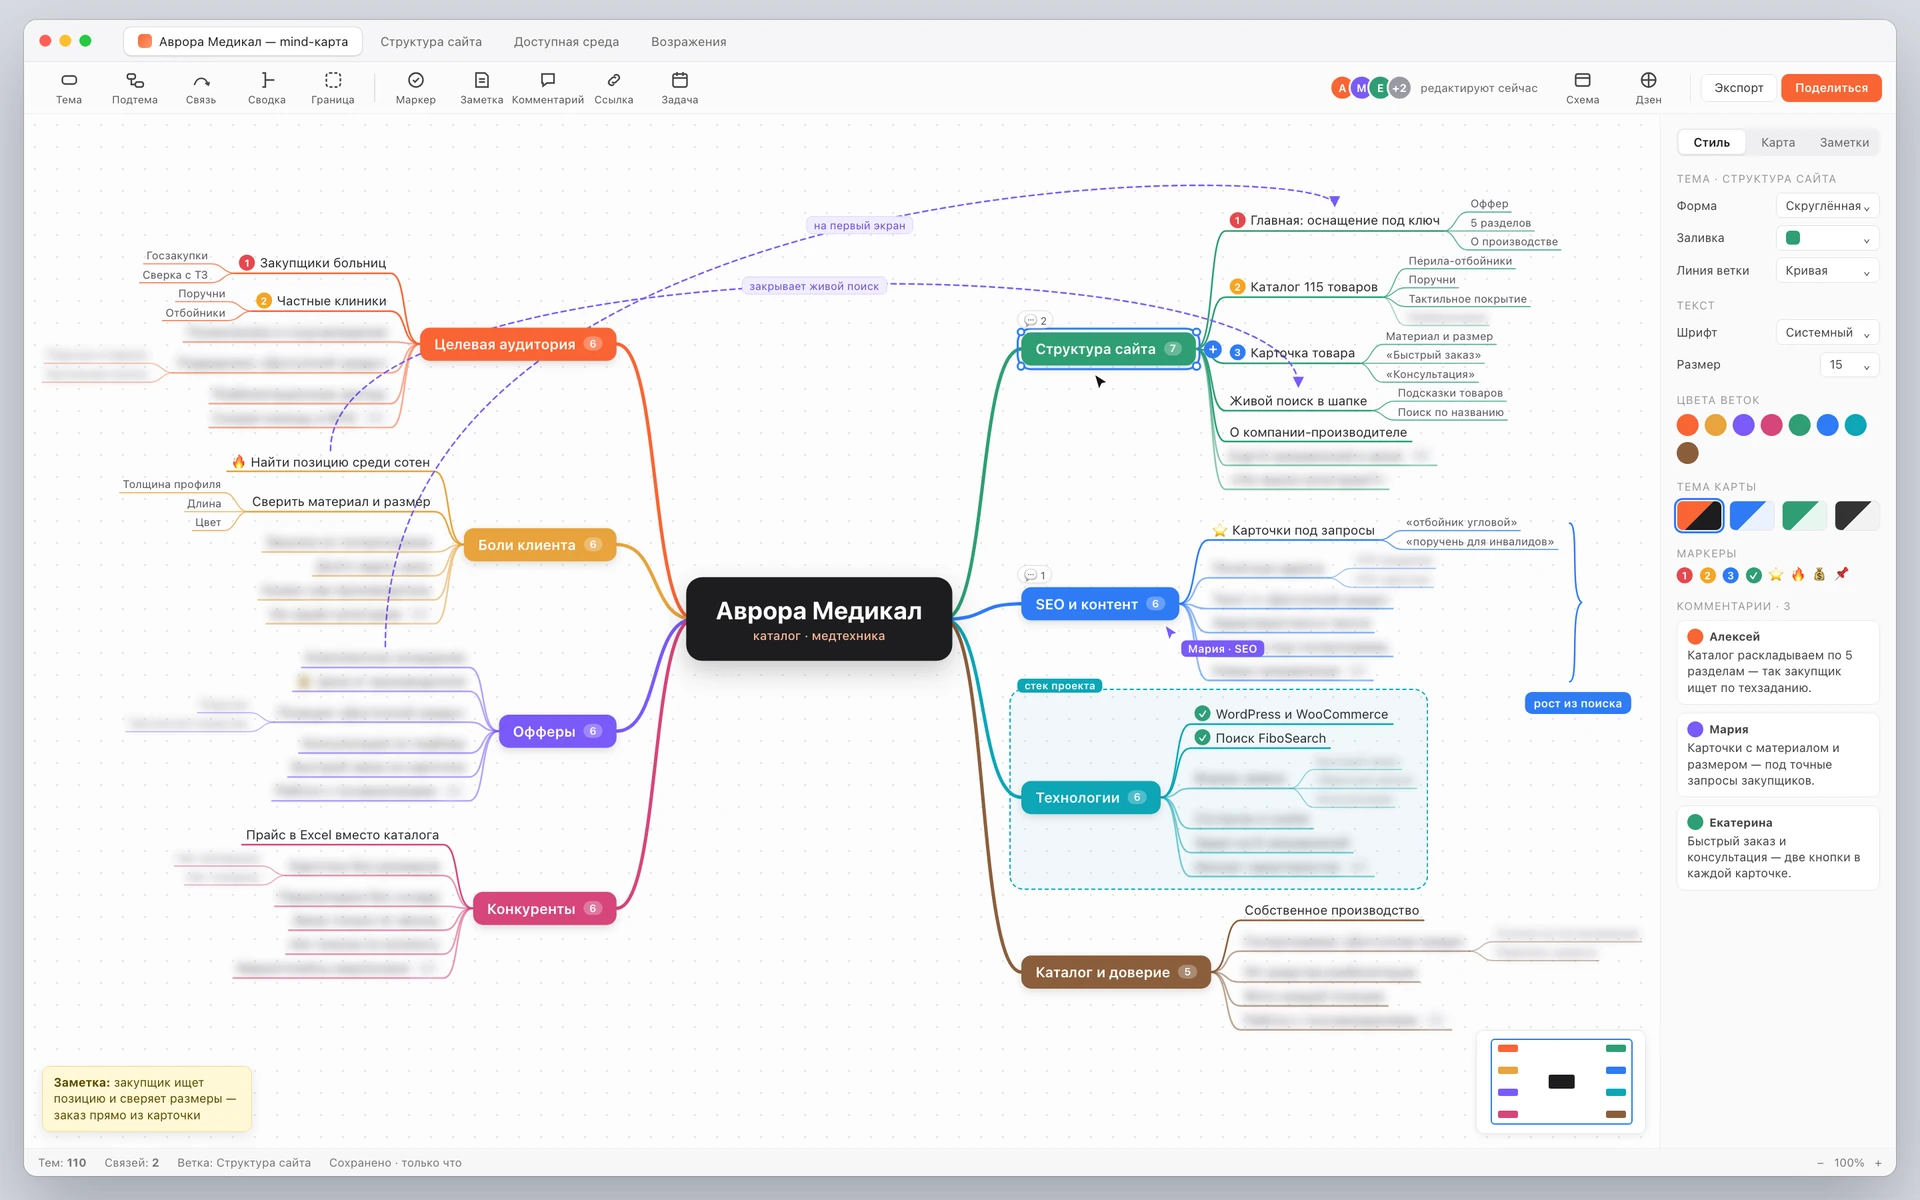
Task: Open the Маркер tool
Action: (416, 88)
